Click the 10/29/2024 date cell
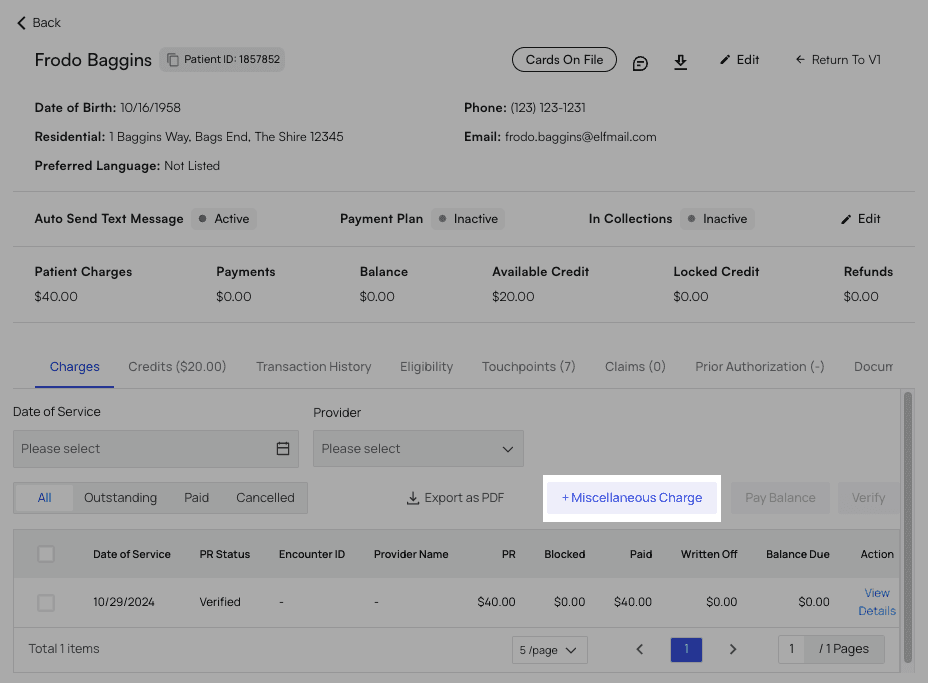Viewport: 928px width, 683px height. click(x=124, y=602)
